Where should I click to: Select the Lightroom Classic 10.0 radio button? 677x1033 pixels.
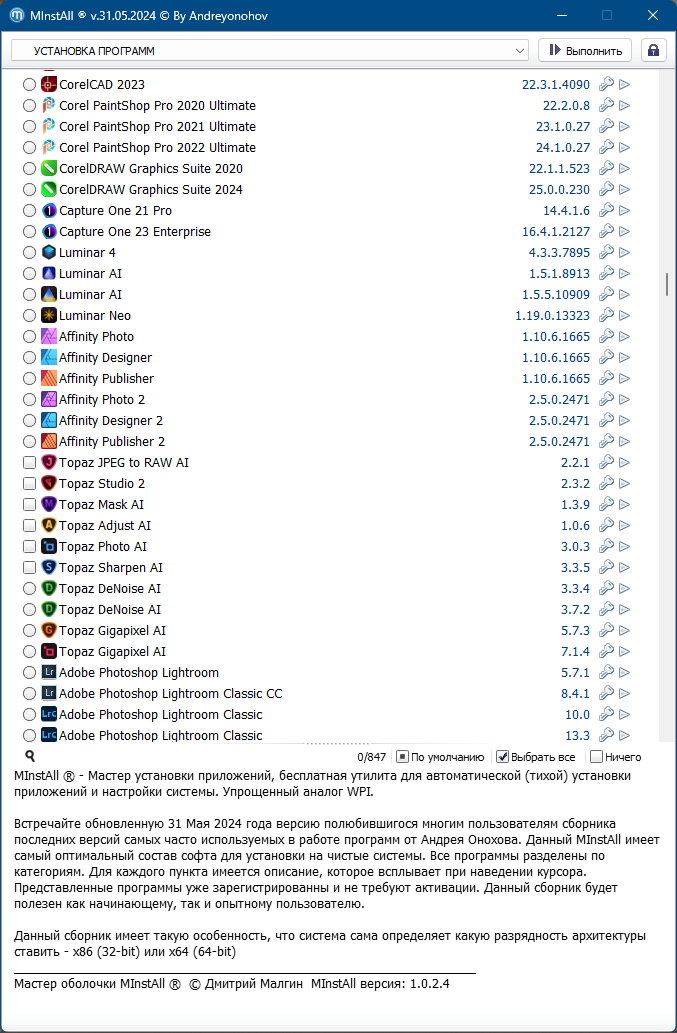point(29,715)
